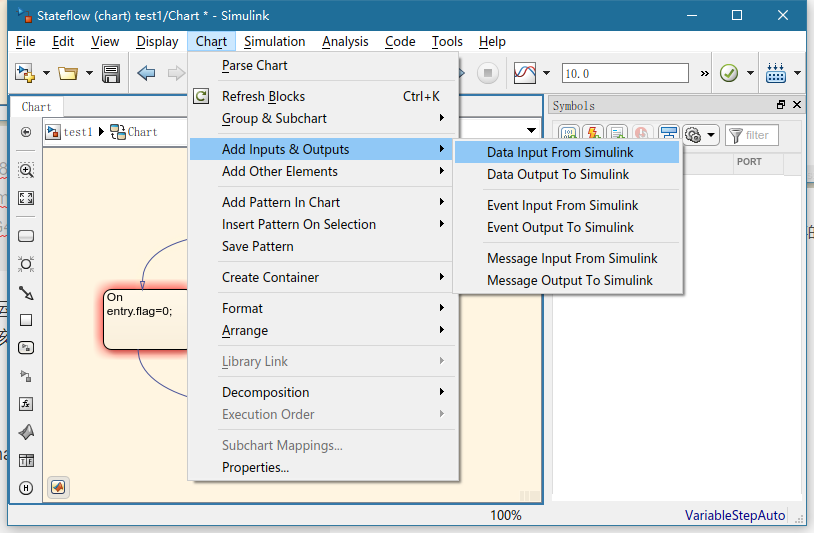The image size is (814, 533).
Task: Expand Add Other Elements submenu
Action: pyautogui.click(x=324, y=171)
